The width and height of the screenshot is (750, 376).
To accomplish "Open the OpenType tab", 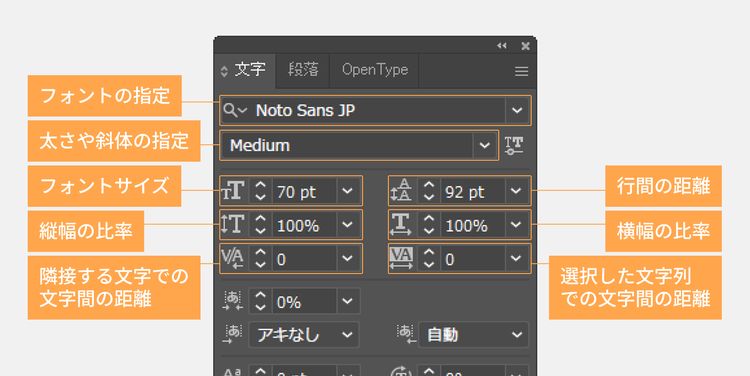I will click(375, 70).
